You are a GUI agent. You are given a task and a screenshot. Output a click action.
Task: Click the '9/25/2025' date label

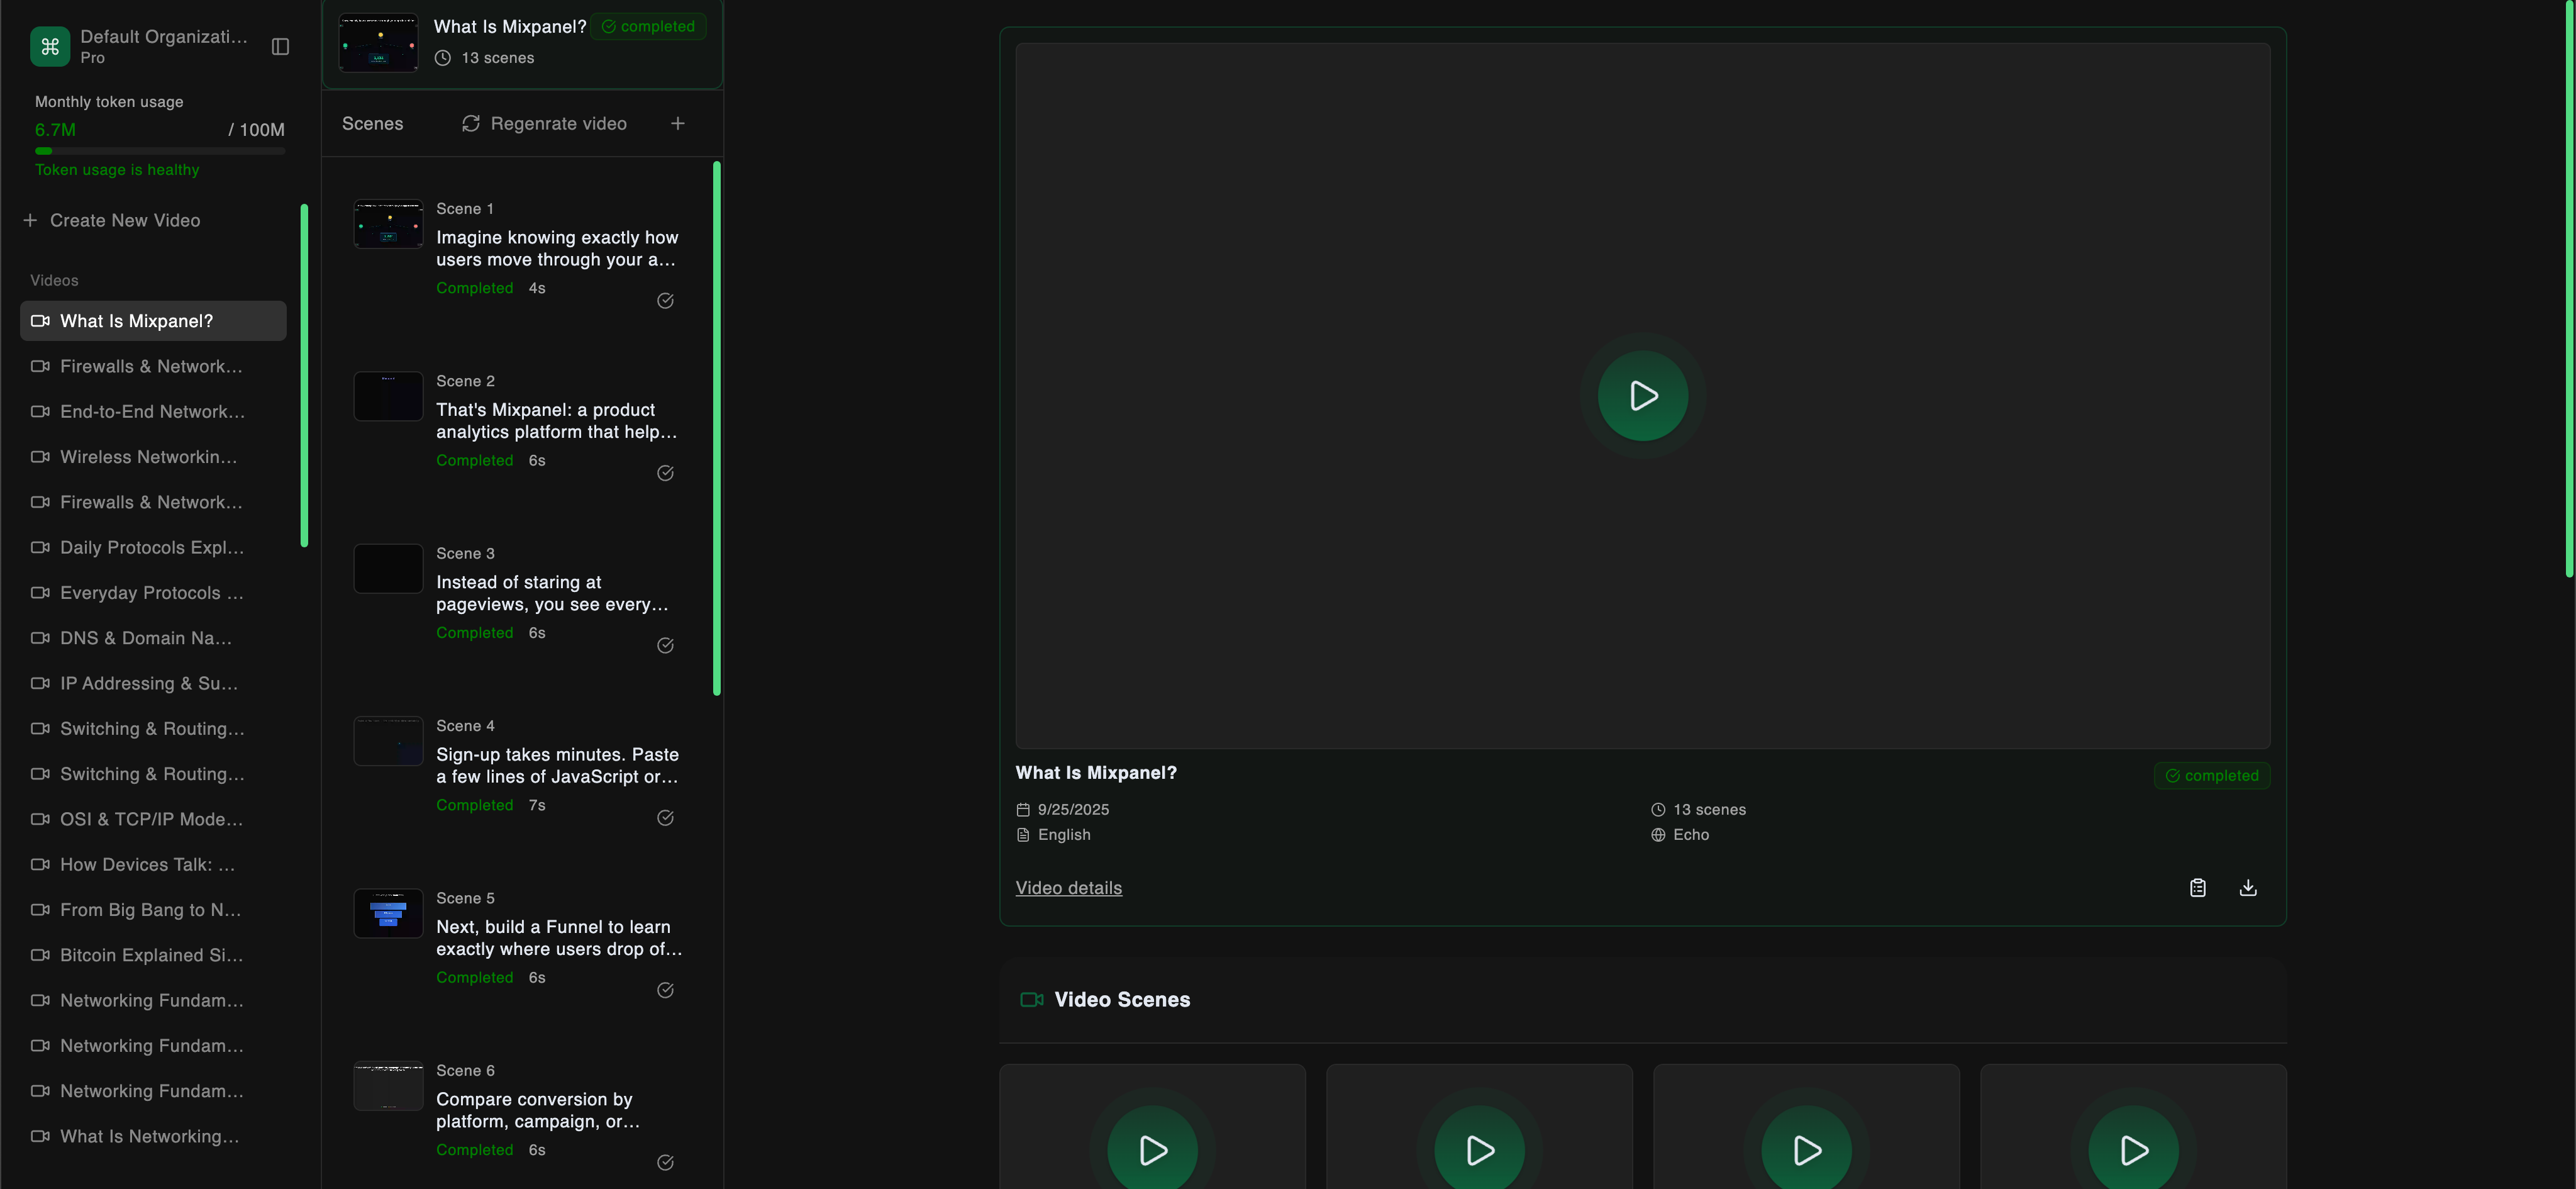coord(1073,809)
